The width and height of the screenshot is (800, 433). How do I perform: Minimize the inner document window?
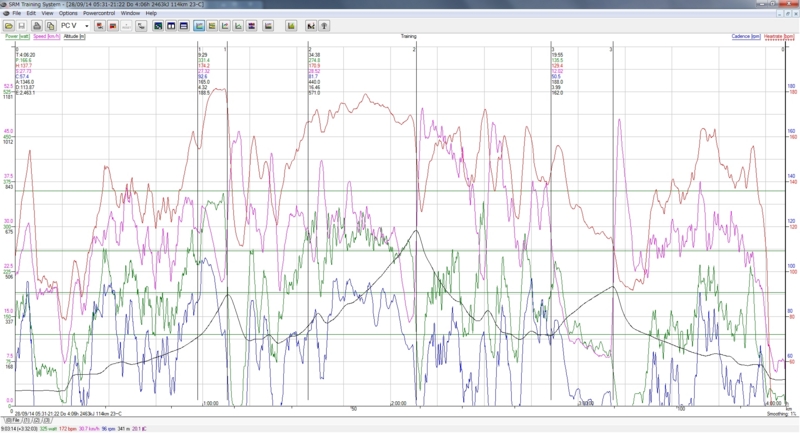[x=781, y=13]
